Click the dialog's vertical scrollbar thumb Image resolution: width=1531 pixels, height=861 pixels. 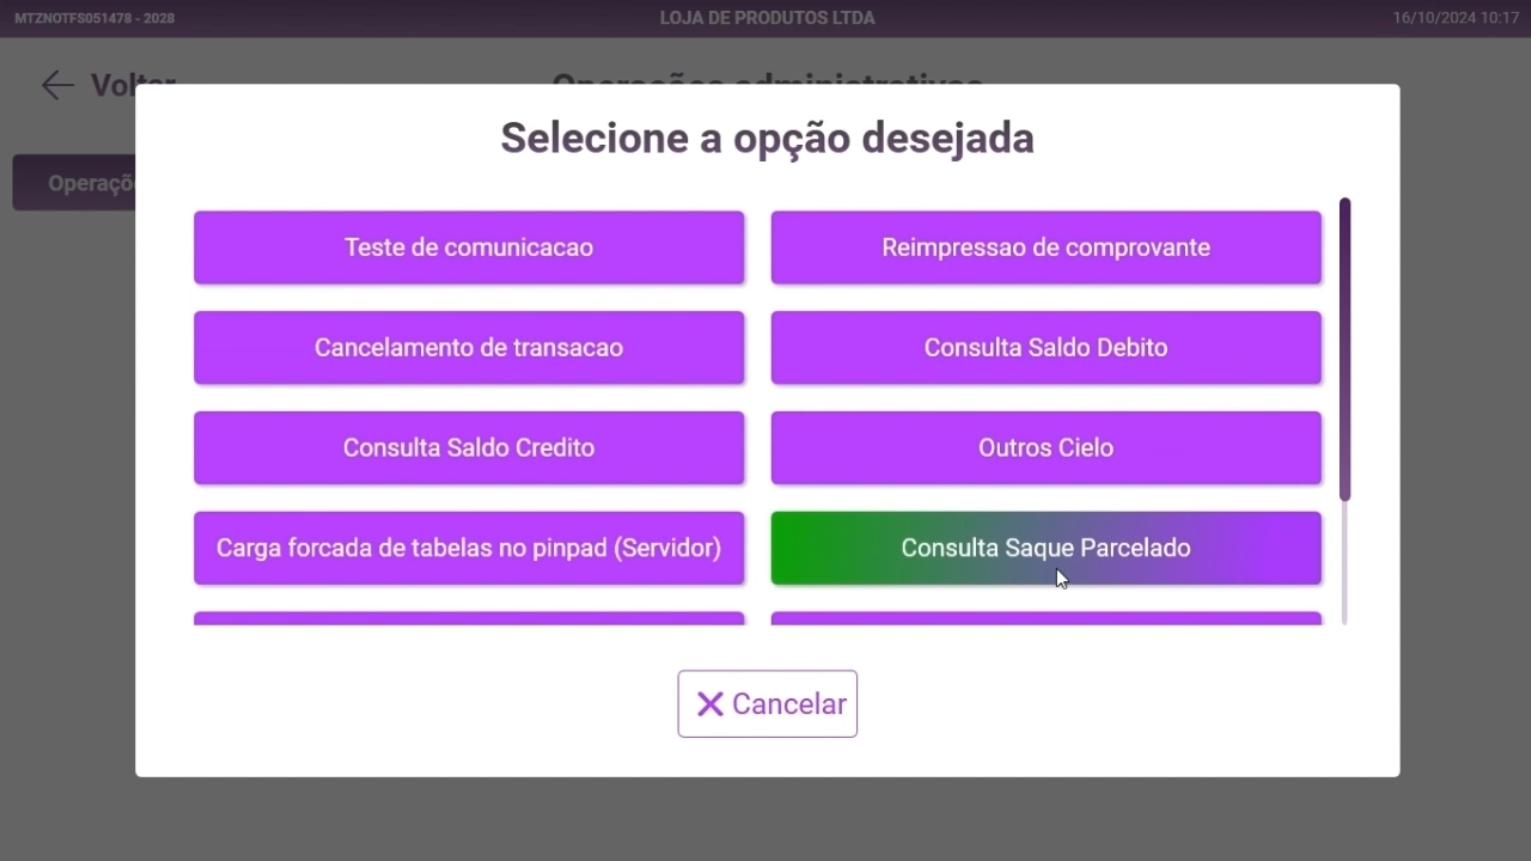tap(1345, 349)
